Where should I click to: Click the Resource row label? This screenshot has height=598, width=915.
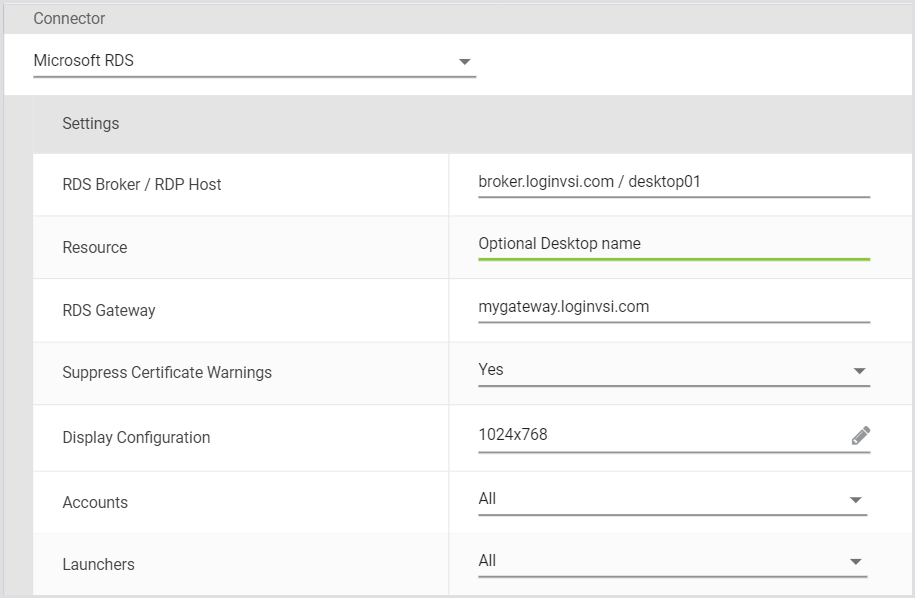click(x=95, y=248)
